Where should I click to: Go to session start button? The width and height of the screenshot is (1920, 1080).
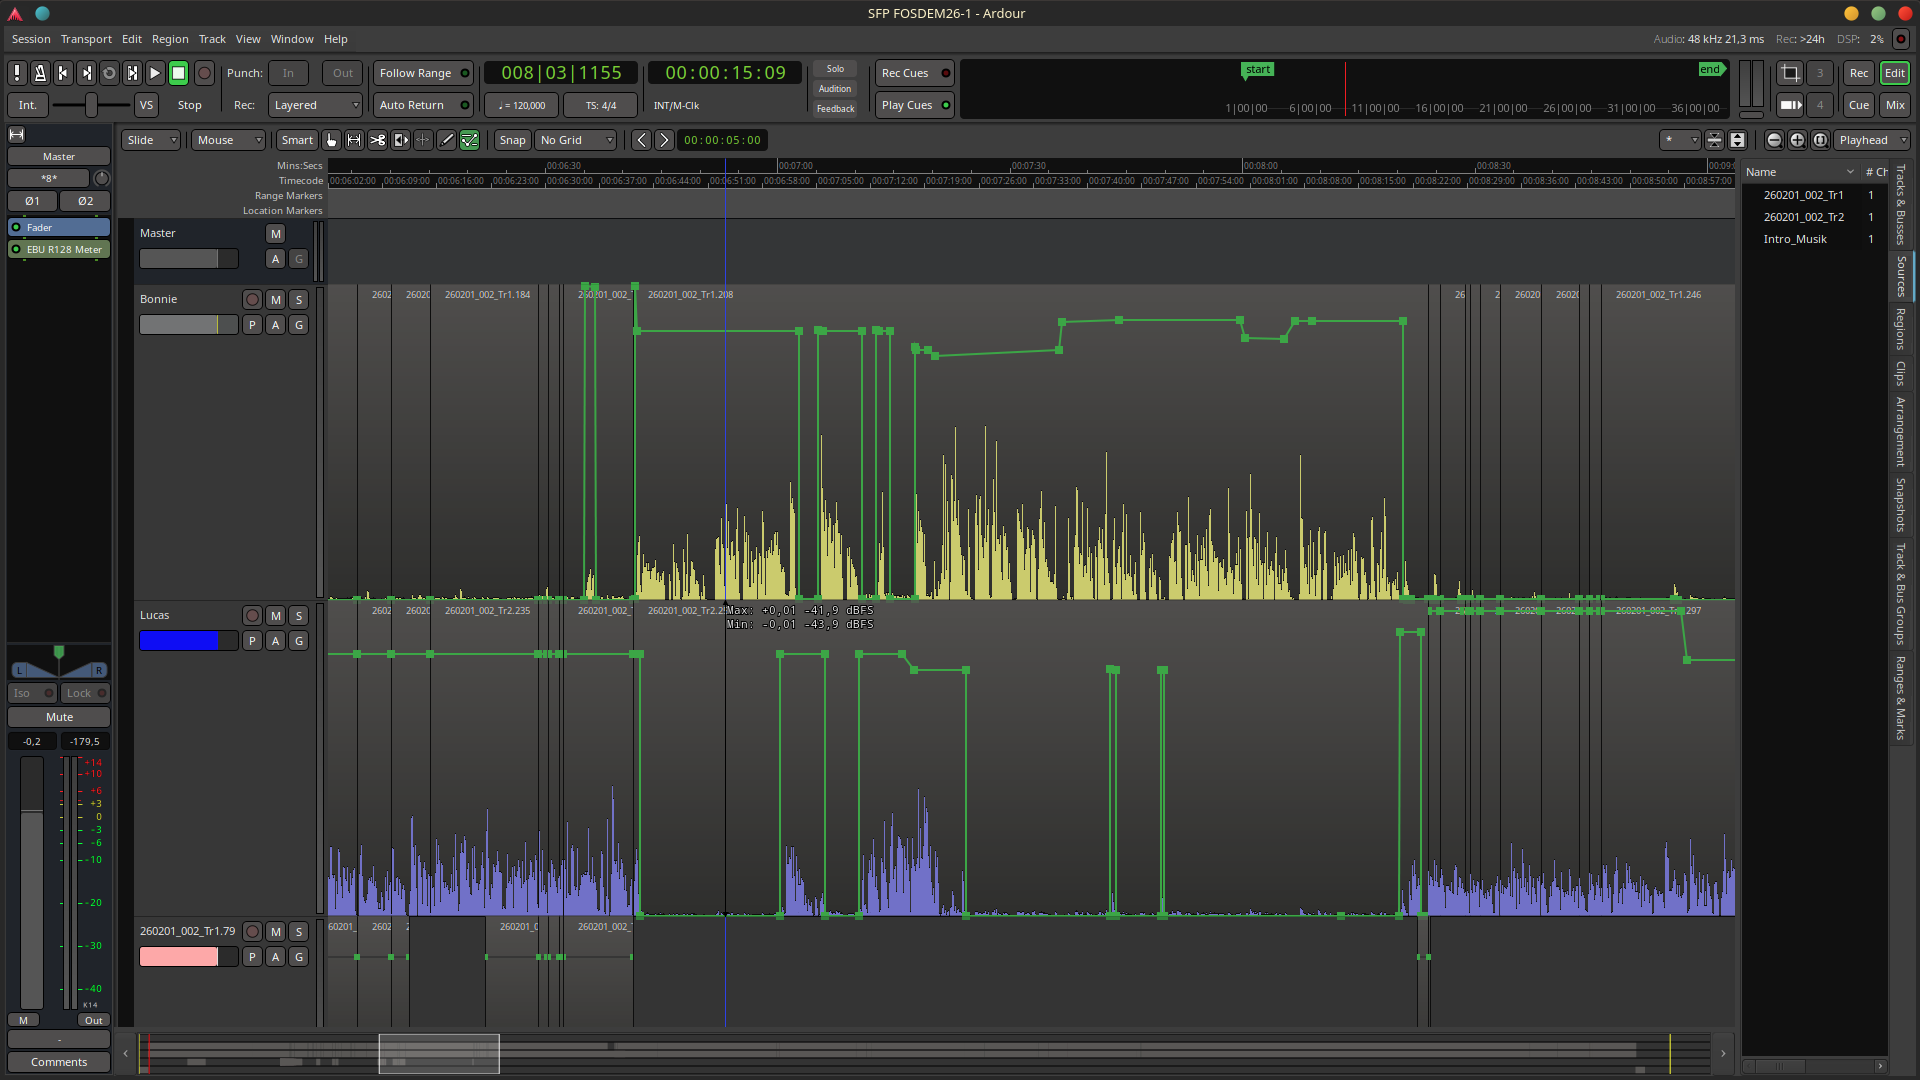63,73
